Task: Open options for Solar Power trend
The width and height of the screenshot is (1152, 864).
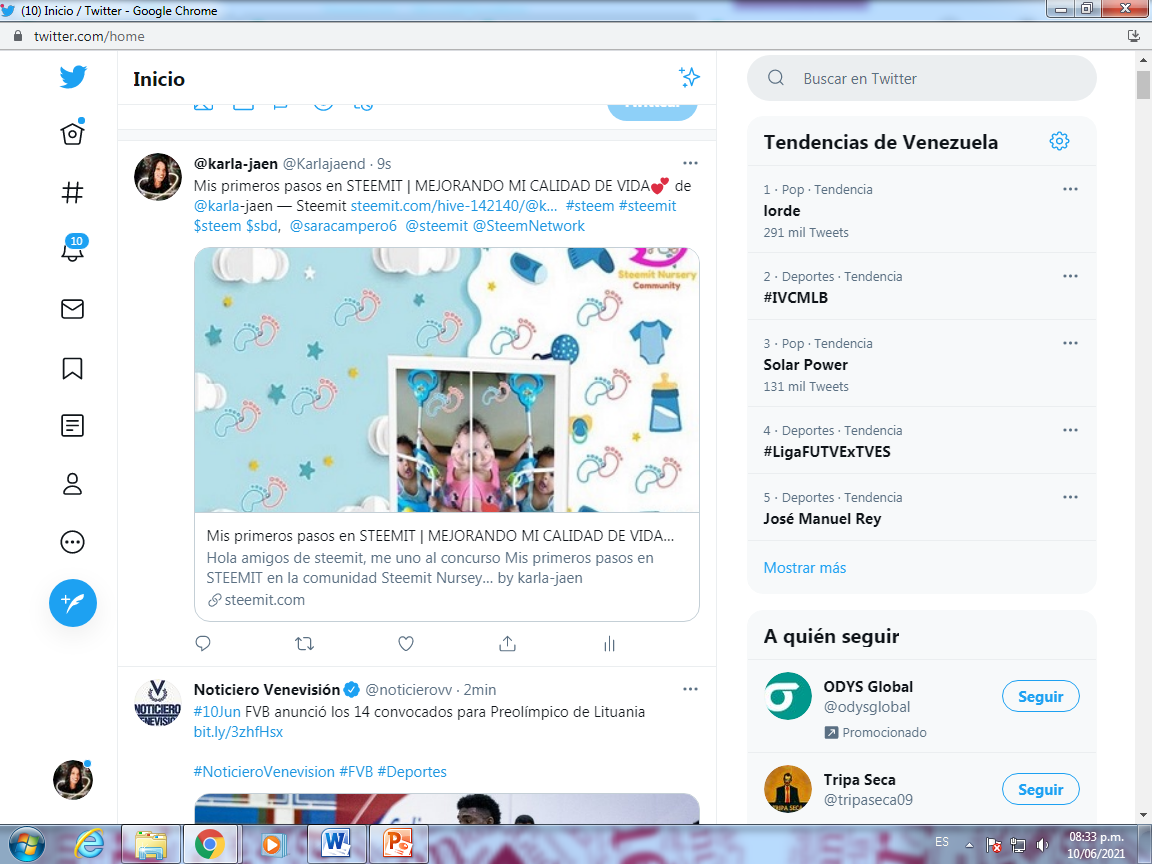Action: tap(1070, 343)
